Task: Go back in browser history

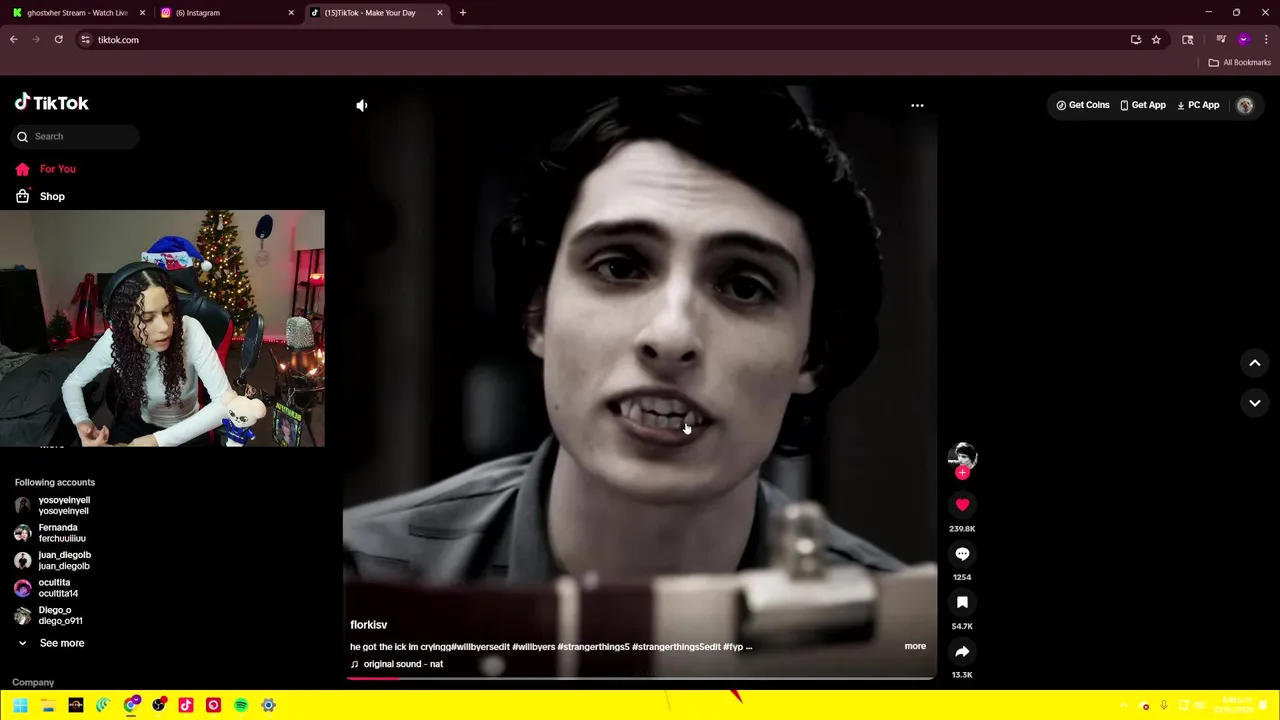Action: (14, 40)
